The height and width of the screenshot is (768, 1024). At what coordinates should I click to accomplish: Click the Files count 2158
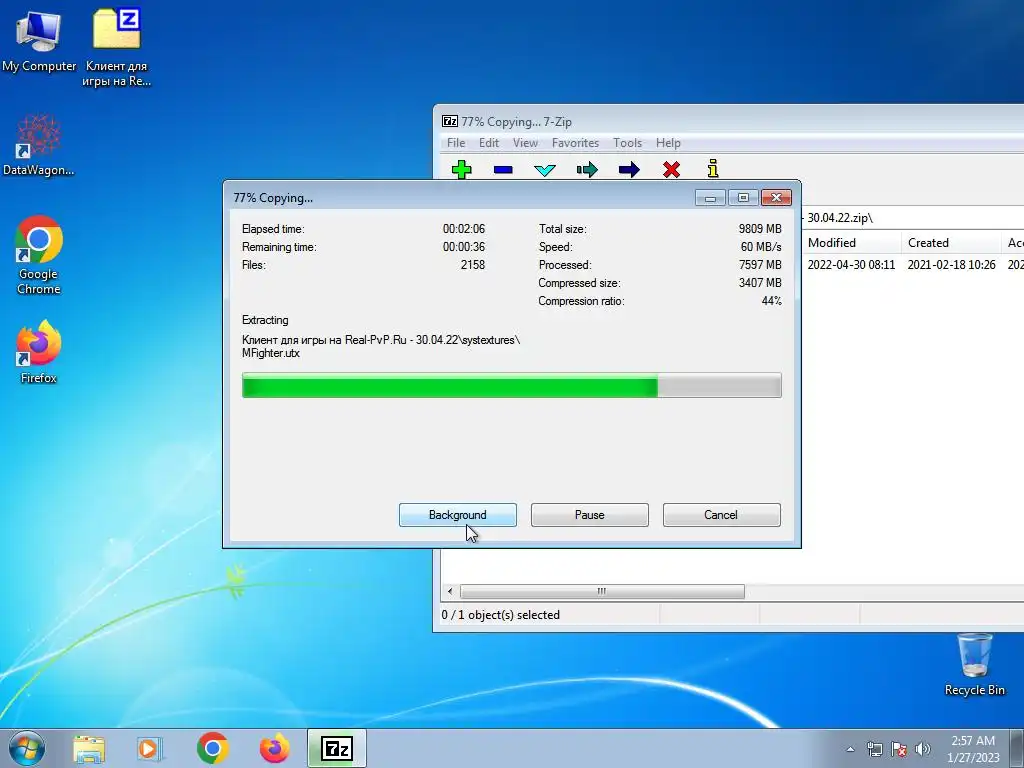[x=473, y=265]
